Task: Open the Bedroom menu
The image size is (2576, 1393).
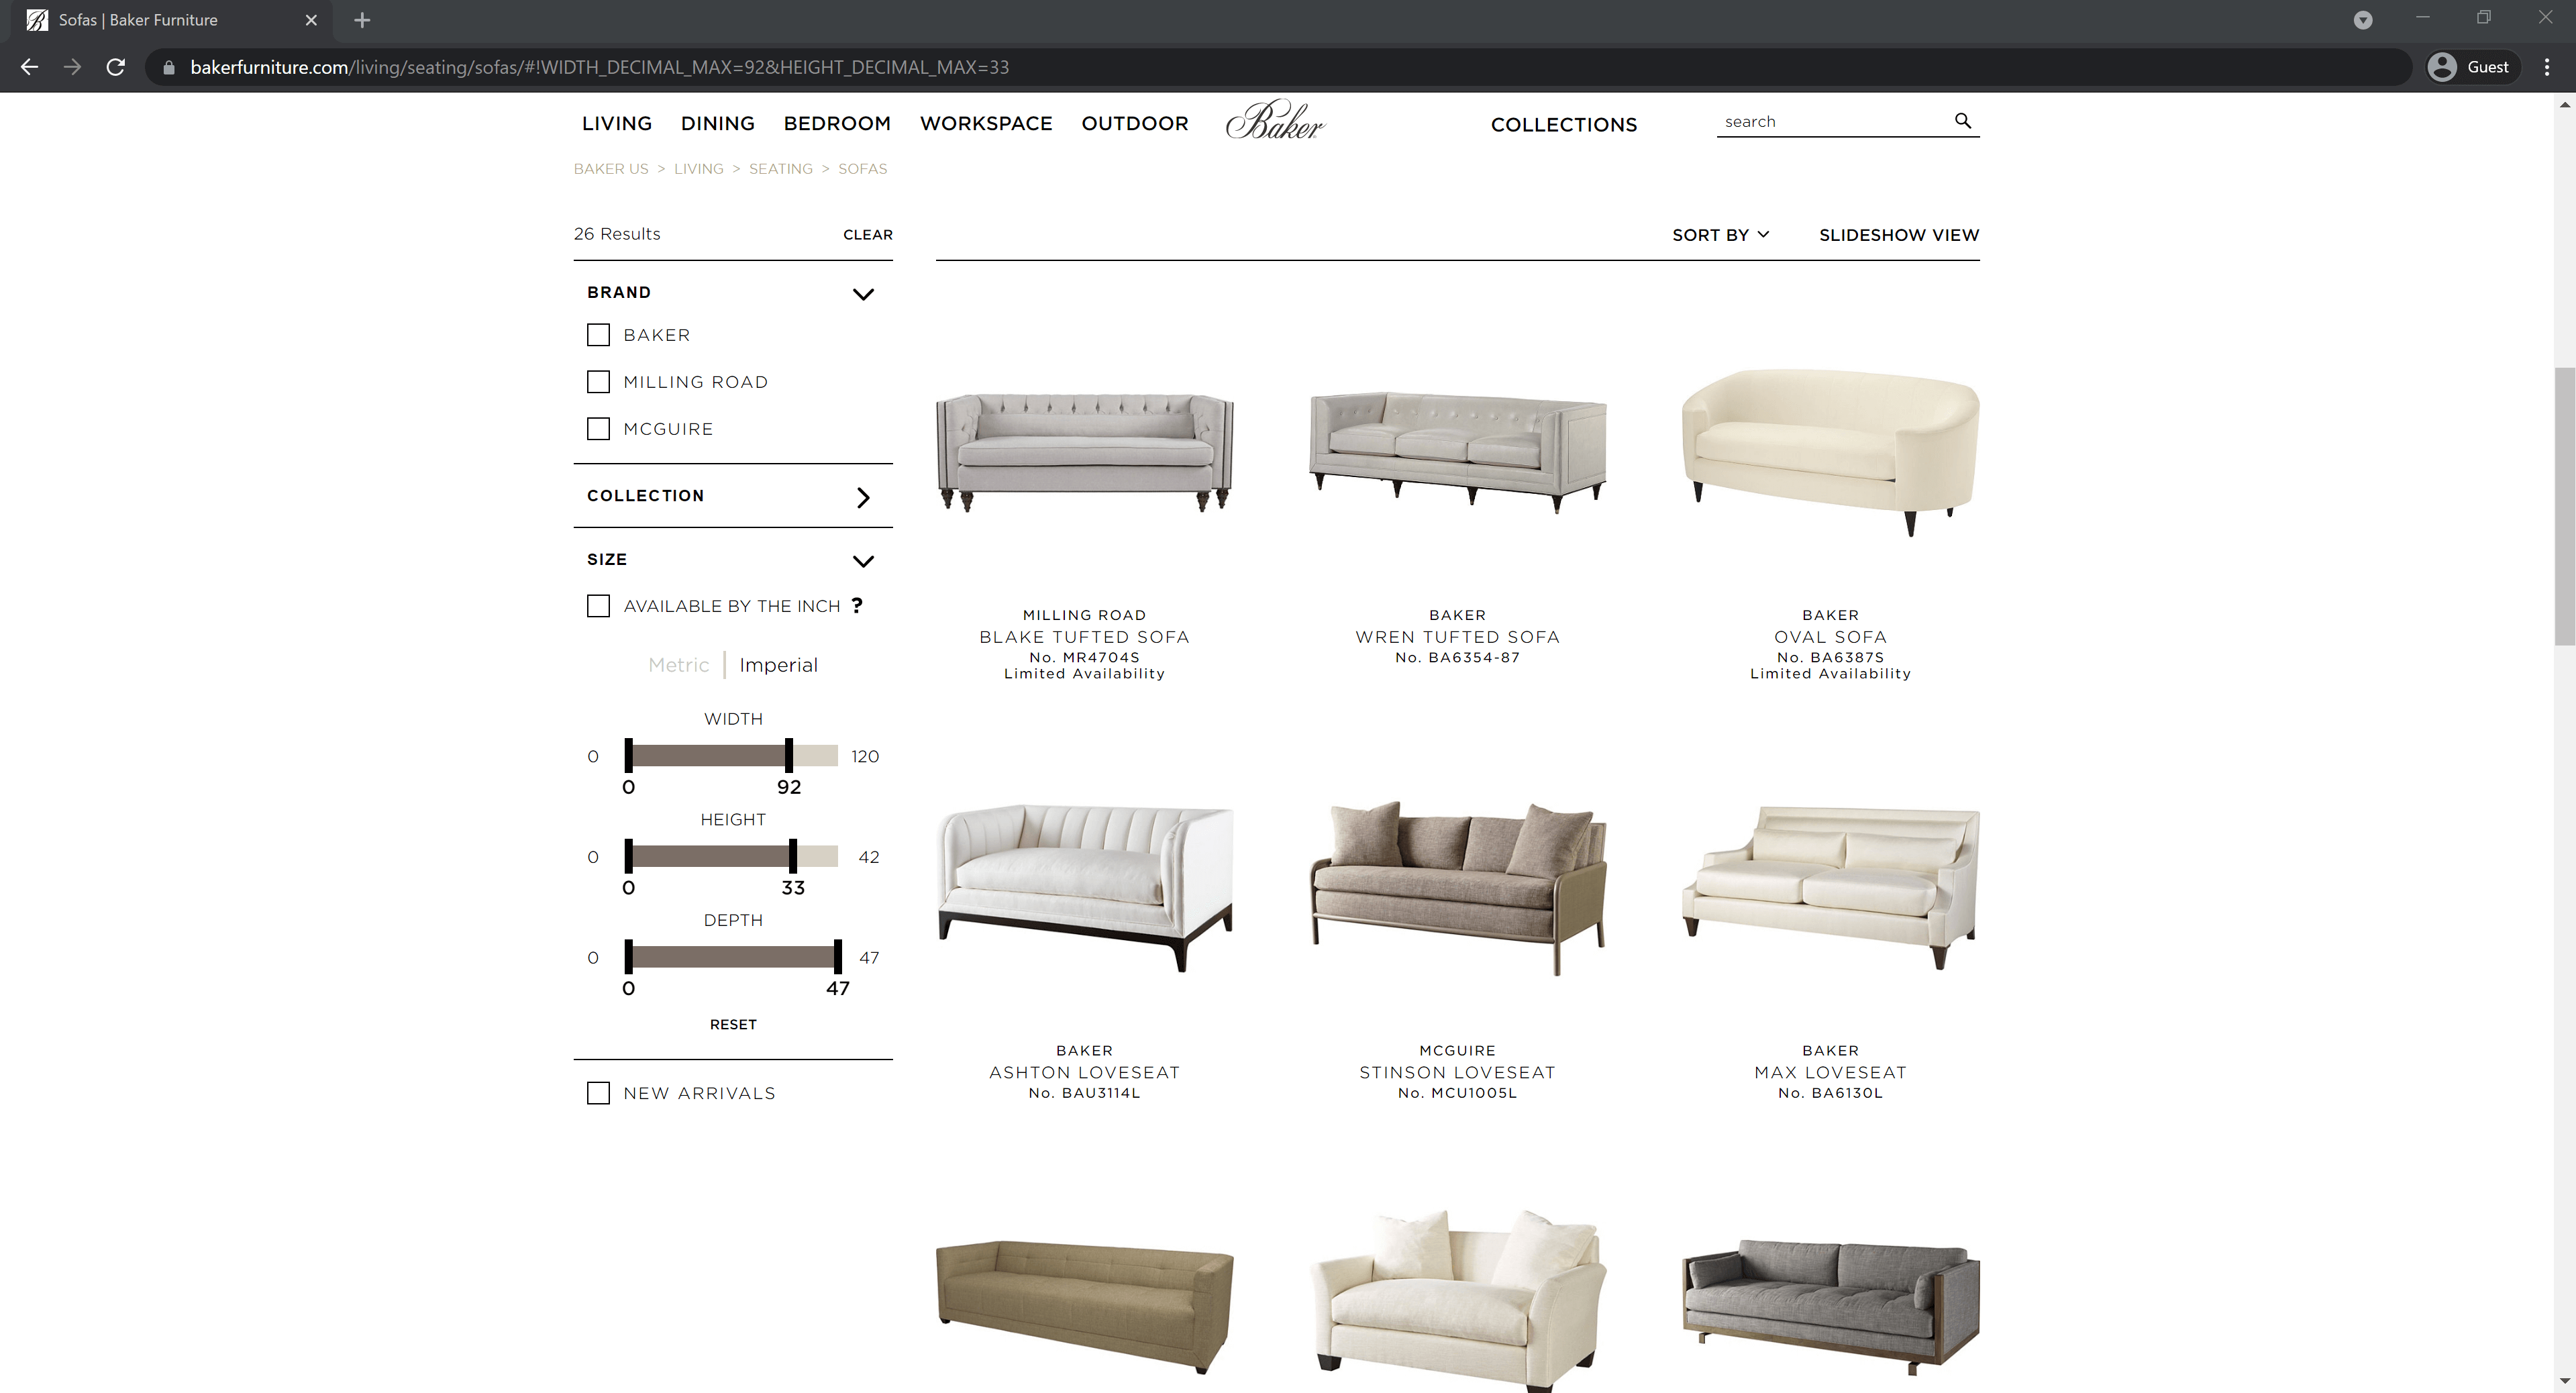Action: point(837,123)
